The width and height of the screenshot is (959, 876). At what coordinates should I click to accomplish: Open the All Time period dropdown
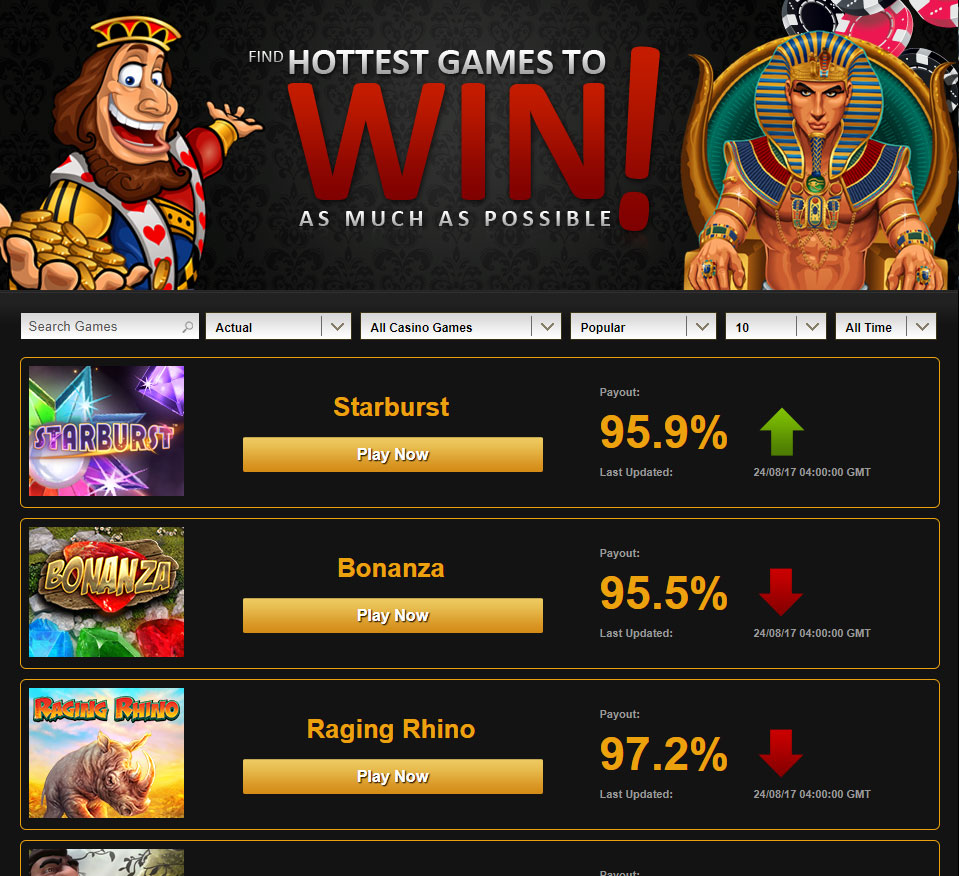(886, 327)
